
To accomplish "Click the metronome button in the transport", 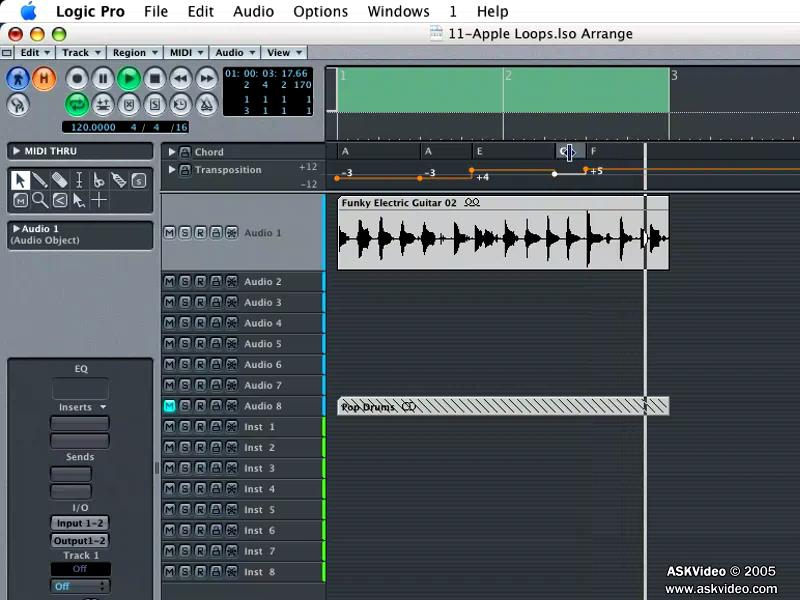I will [207, 105].
